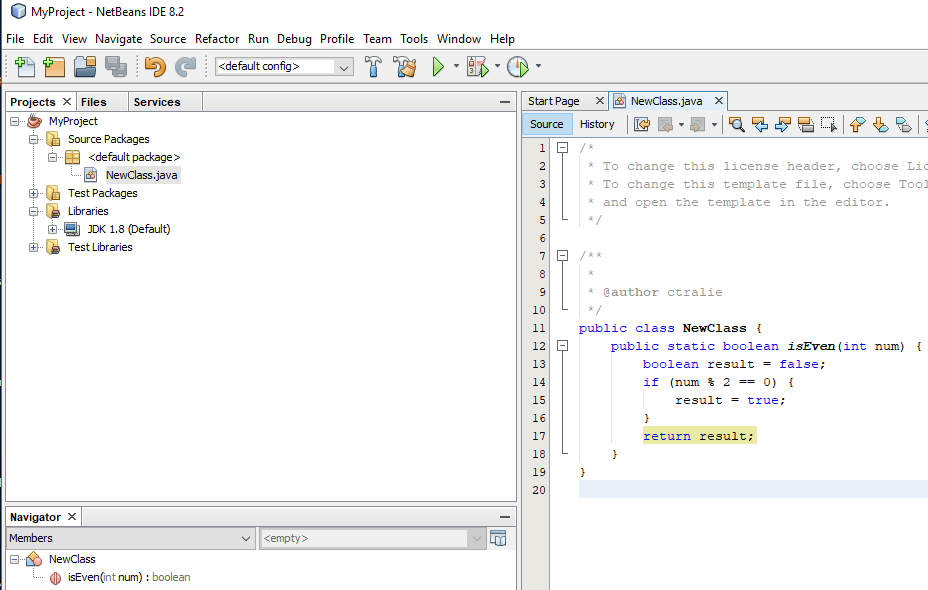Click the Undo arrow icon
Image resolution: width=928 pixels, height=590 pixels.
click(x=155, y=66)
